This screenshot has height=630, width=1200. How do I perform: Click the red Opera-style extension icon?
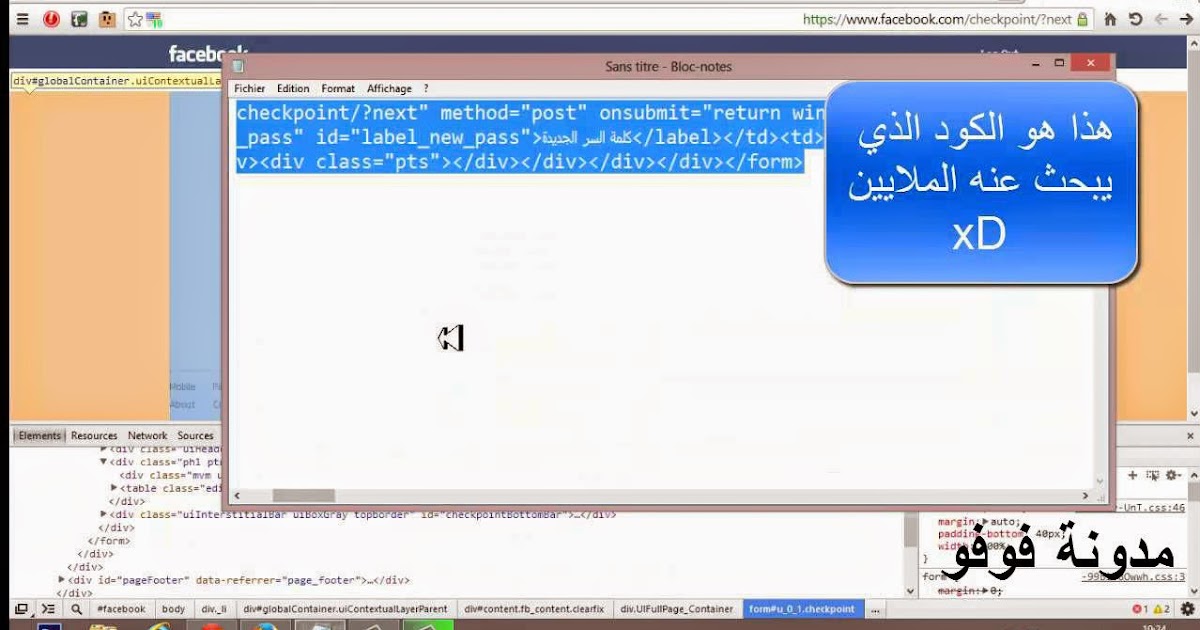pos(52,19)
